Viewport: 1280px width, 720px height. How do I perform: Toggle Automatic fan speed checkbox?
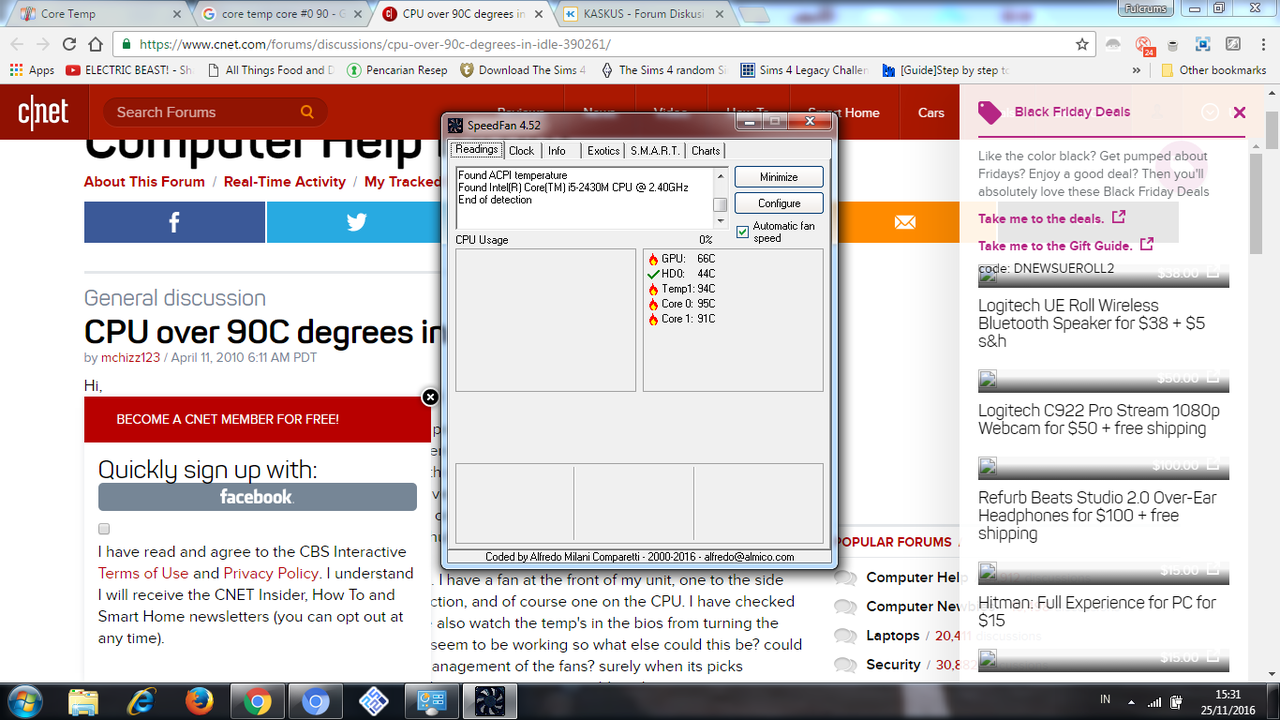pos(742,232)
